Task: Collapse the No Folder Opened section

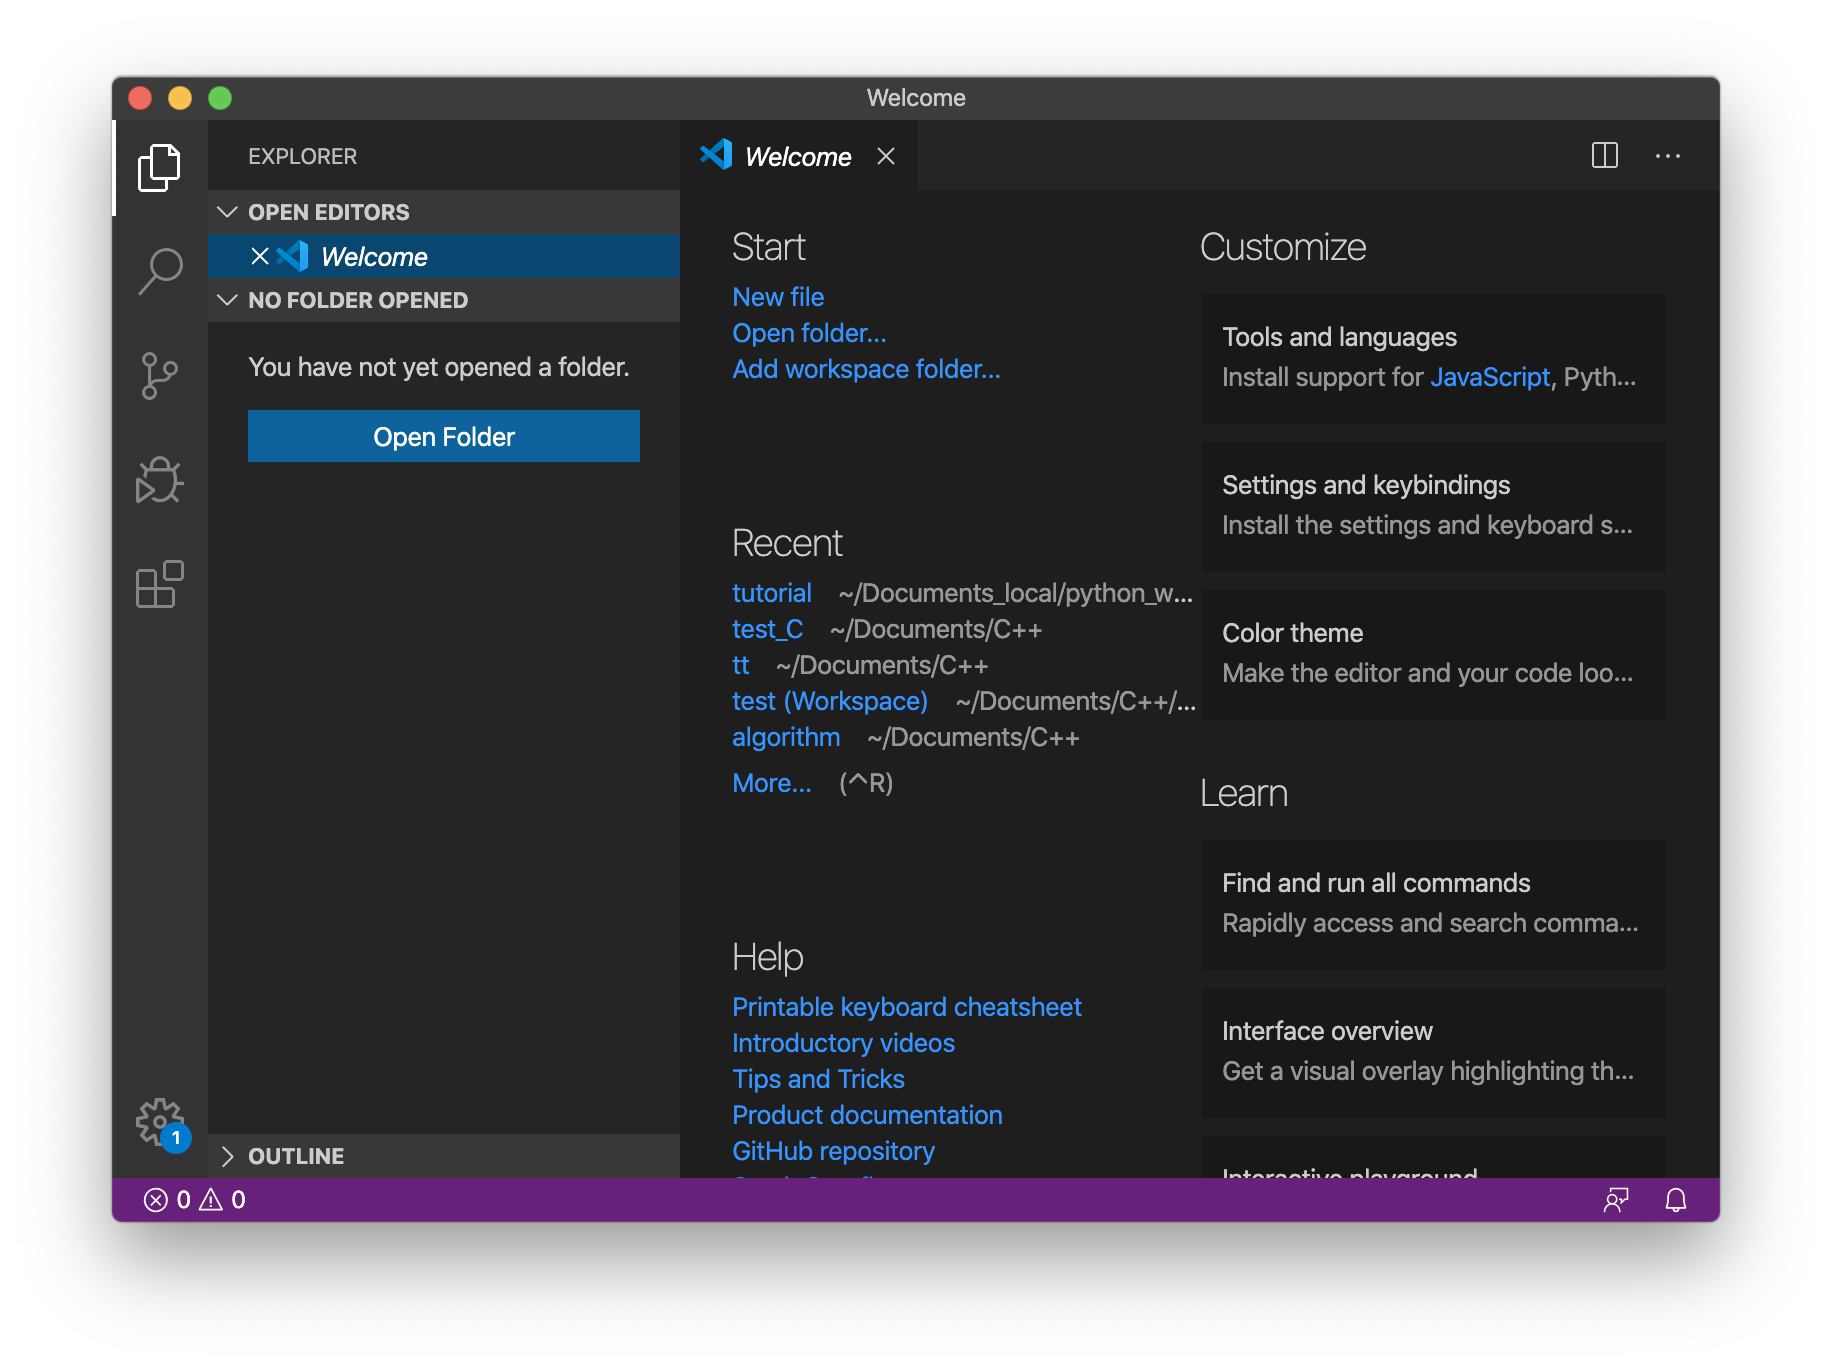Action: click(x=444, y=300)
